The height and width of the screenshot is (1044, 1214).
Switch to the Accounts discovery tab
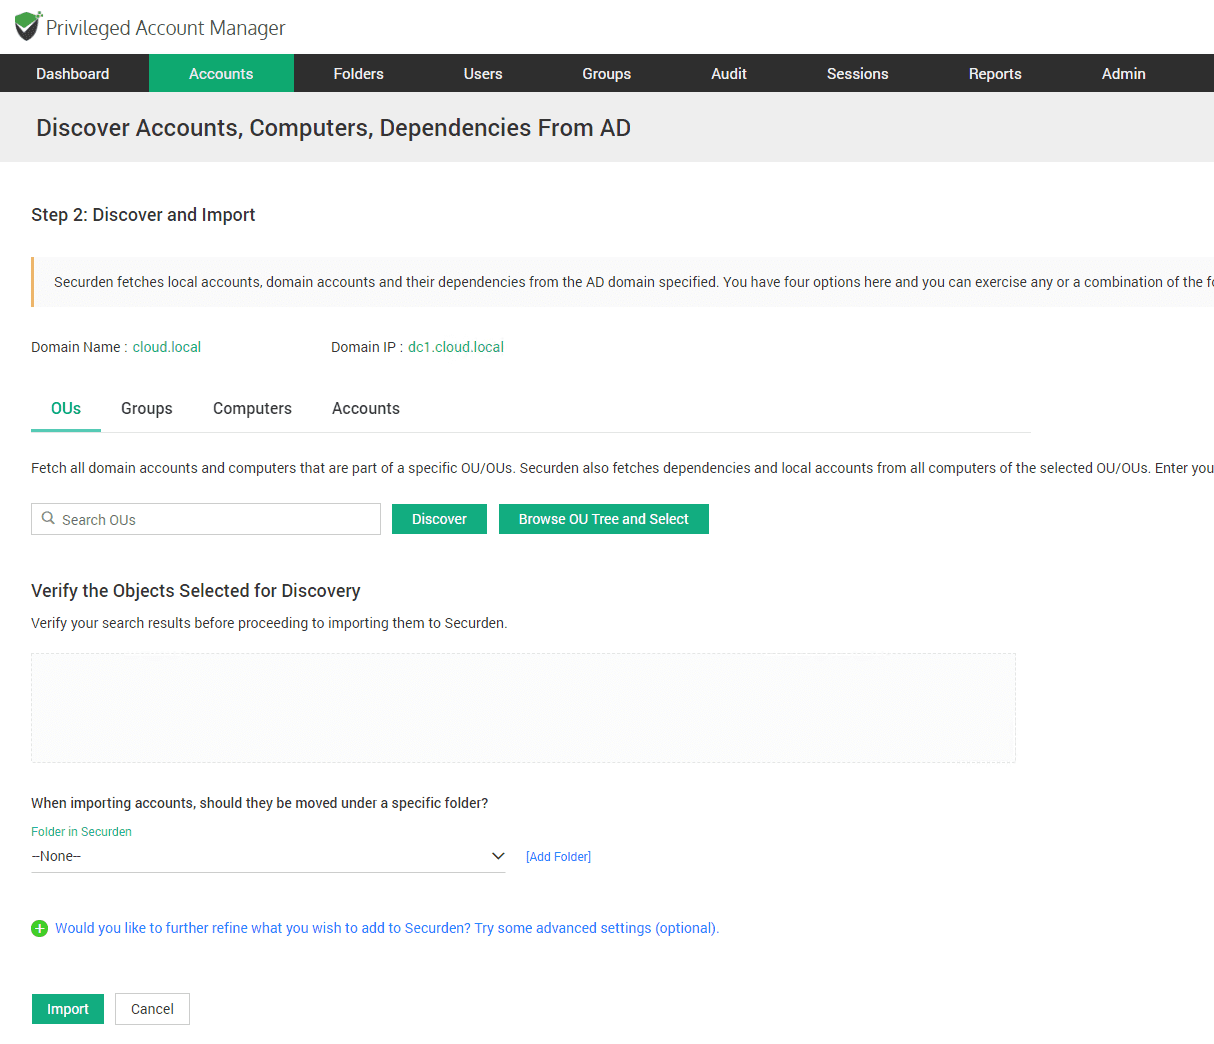[366, 409]
